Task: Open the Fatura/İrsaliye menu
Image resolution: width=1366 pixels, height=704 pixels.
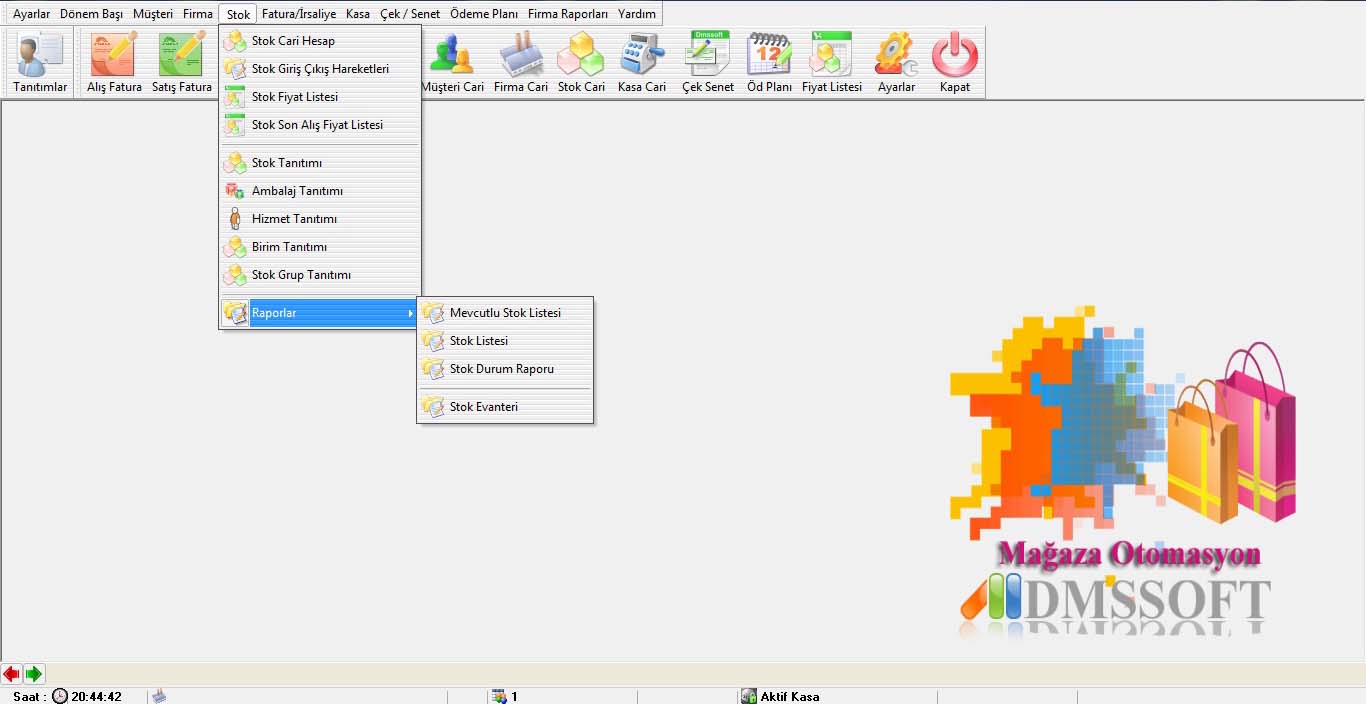Action: tap(298, 14)
